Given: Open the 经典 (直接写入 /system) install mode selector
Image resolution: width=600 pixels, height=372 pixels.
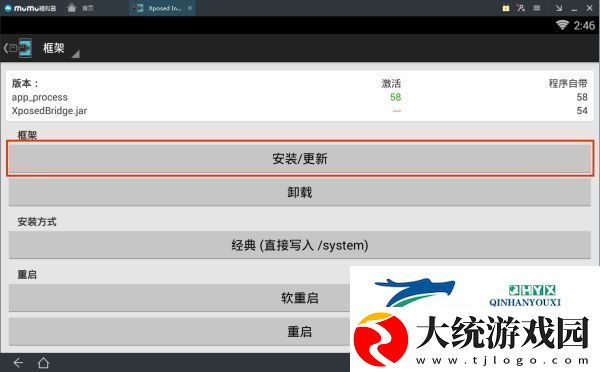Looking at the screenshot, I should (300, 245).
